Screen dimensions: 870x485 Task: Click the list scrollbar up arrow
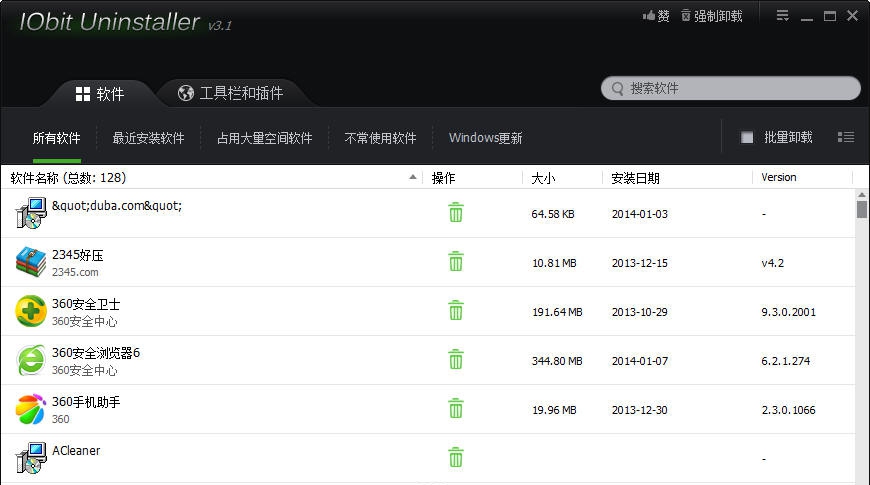861,195
